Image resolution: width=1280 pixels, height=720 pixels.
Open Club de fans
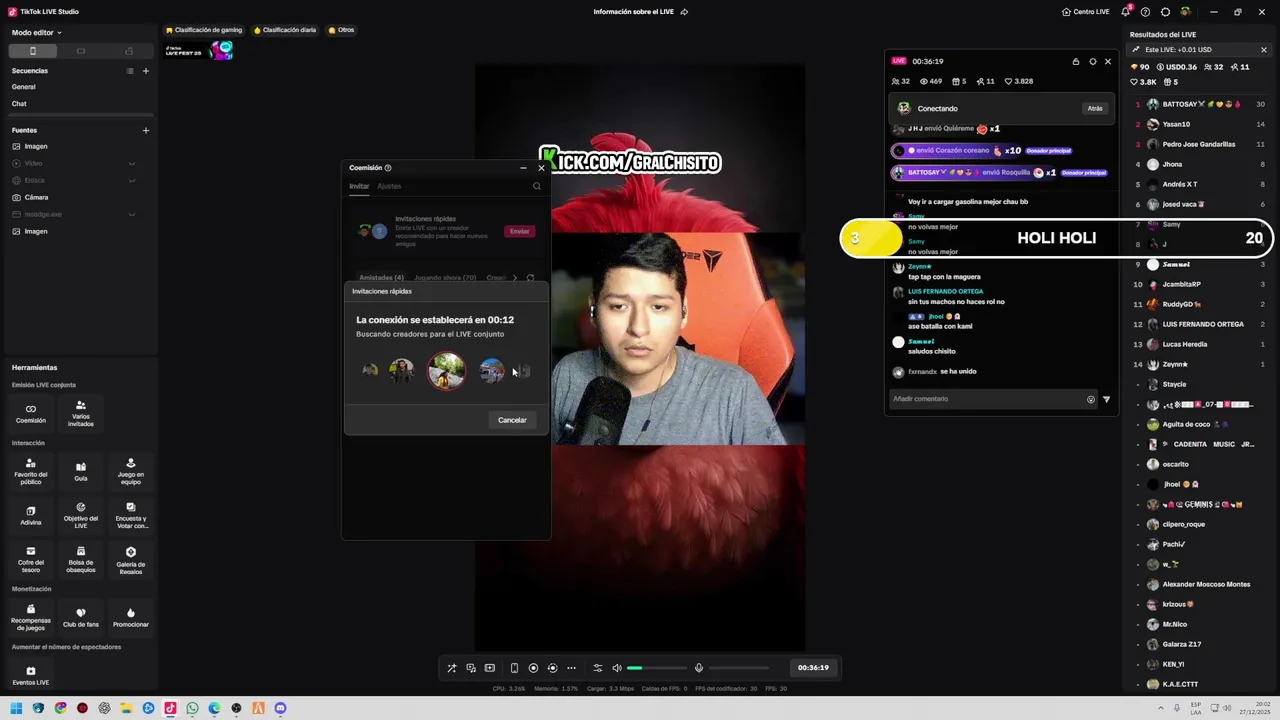coord(80,617)
